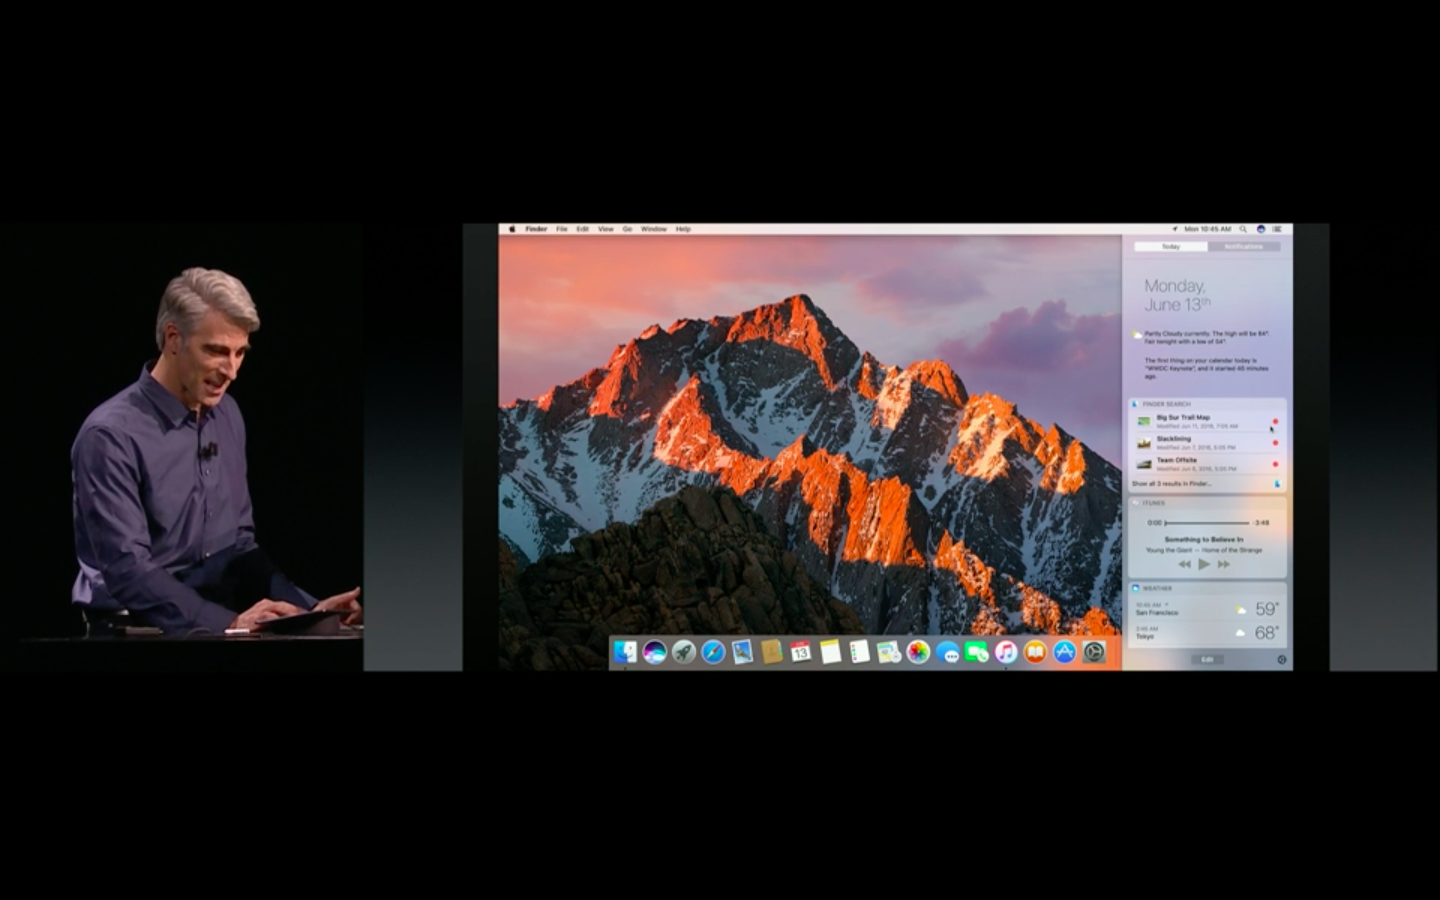Click Big Sur Trail Map thumbnail
The width and height of the screenshot is (1440, 900).
tap(1144, 421)
